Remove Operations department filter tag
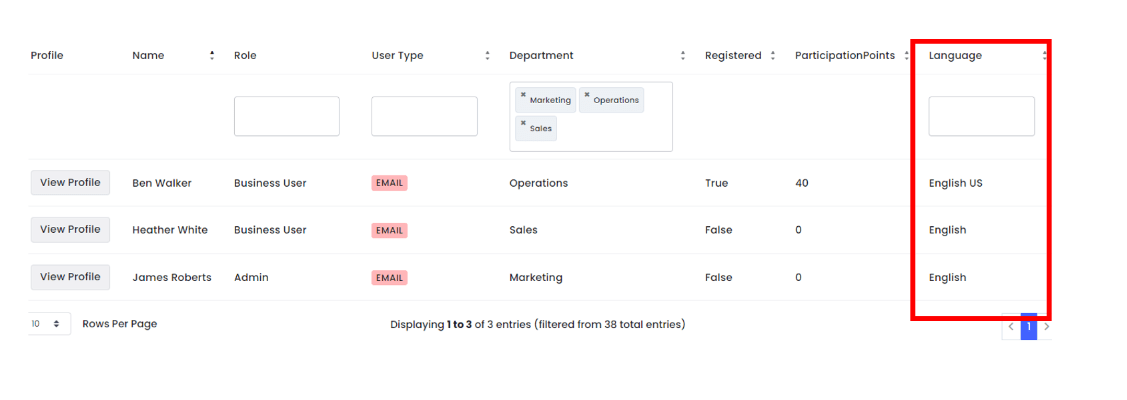The image size is (1127, 400). tap(587, 95)
